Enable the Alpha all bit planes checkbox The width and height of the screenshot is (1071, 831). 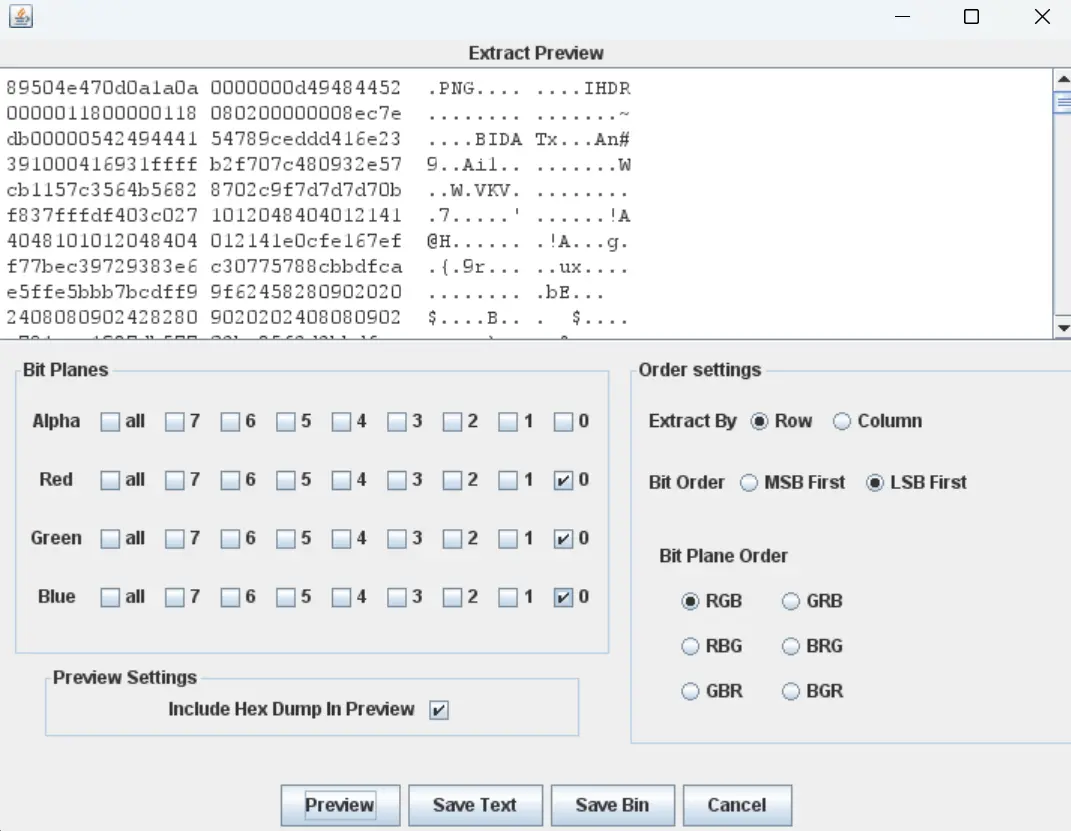pyautogui.click(x=110, y=422)
